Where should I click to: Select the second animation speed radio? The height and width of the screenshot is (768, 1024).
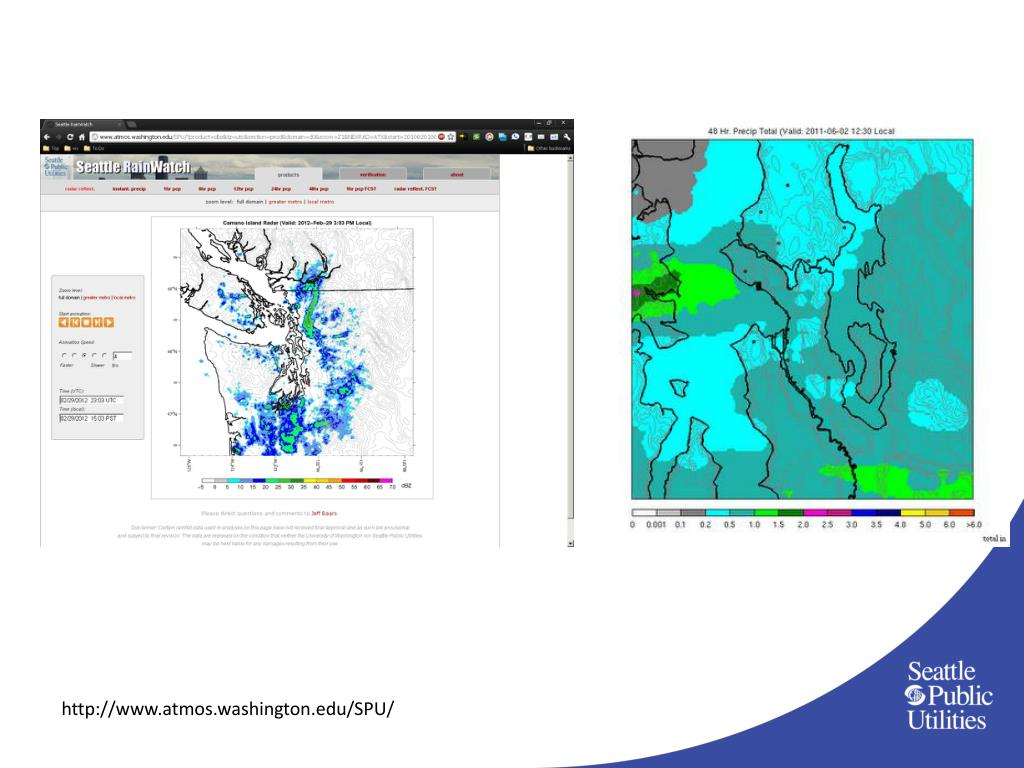click(x=74, y=355)
